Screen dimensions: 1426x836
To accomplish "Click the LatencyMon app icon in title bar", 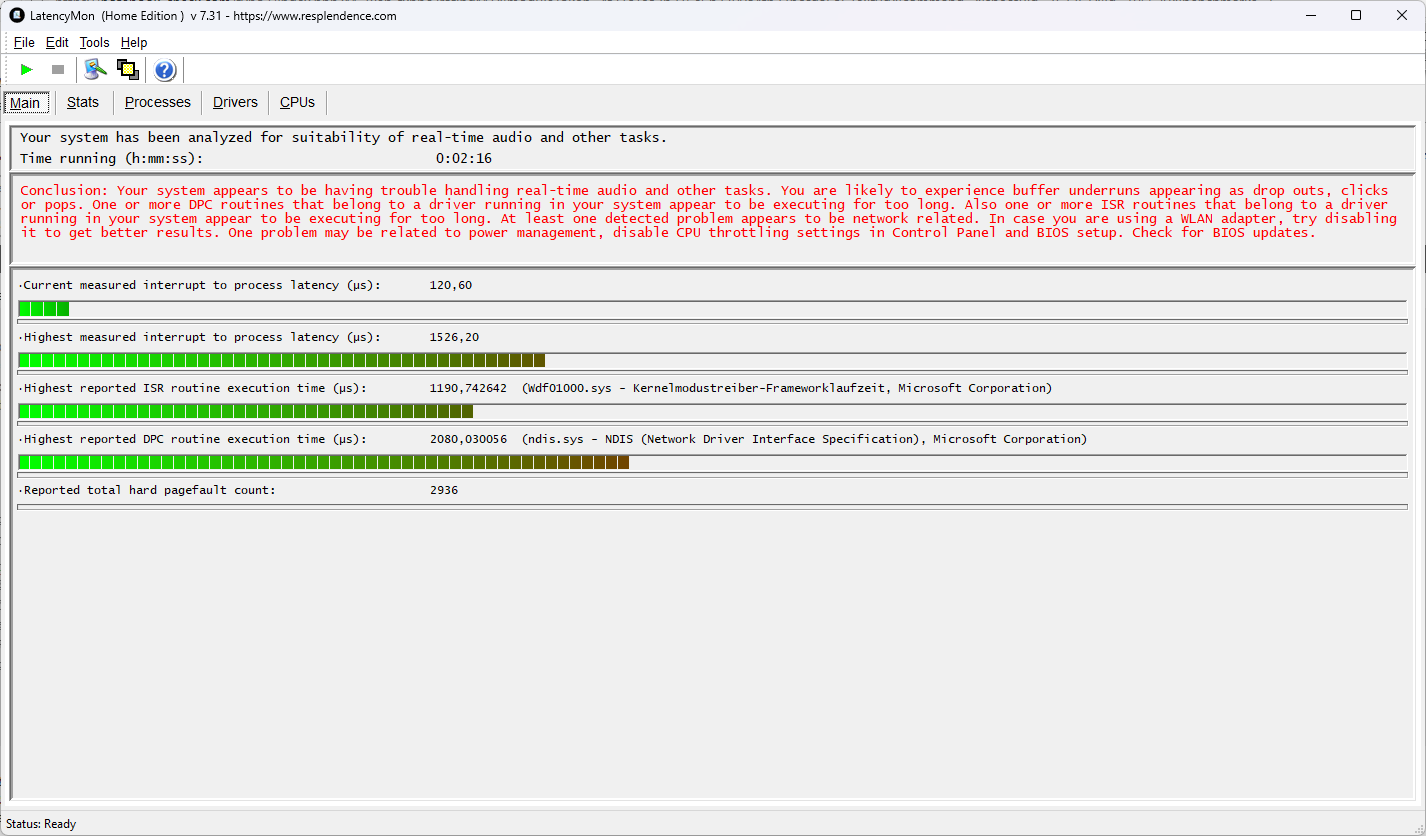I will click(16, 15).
